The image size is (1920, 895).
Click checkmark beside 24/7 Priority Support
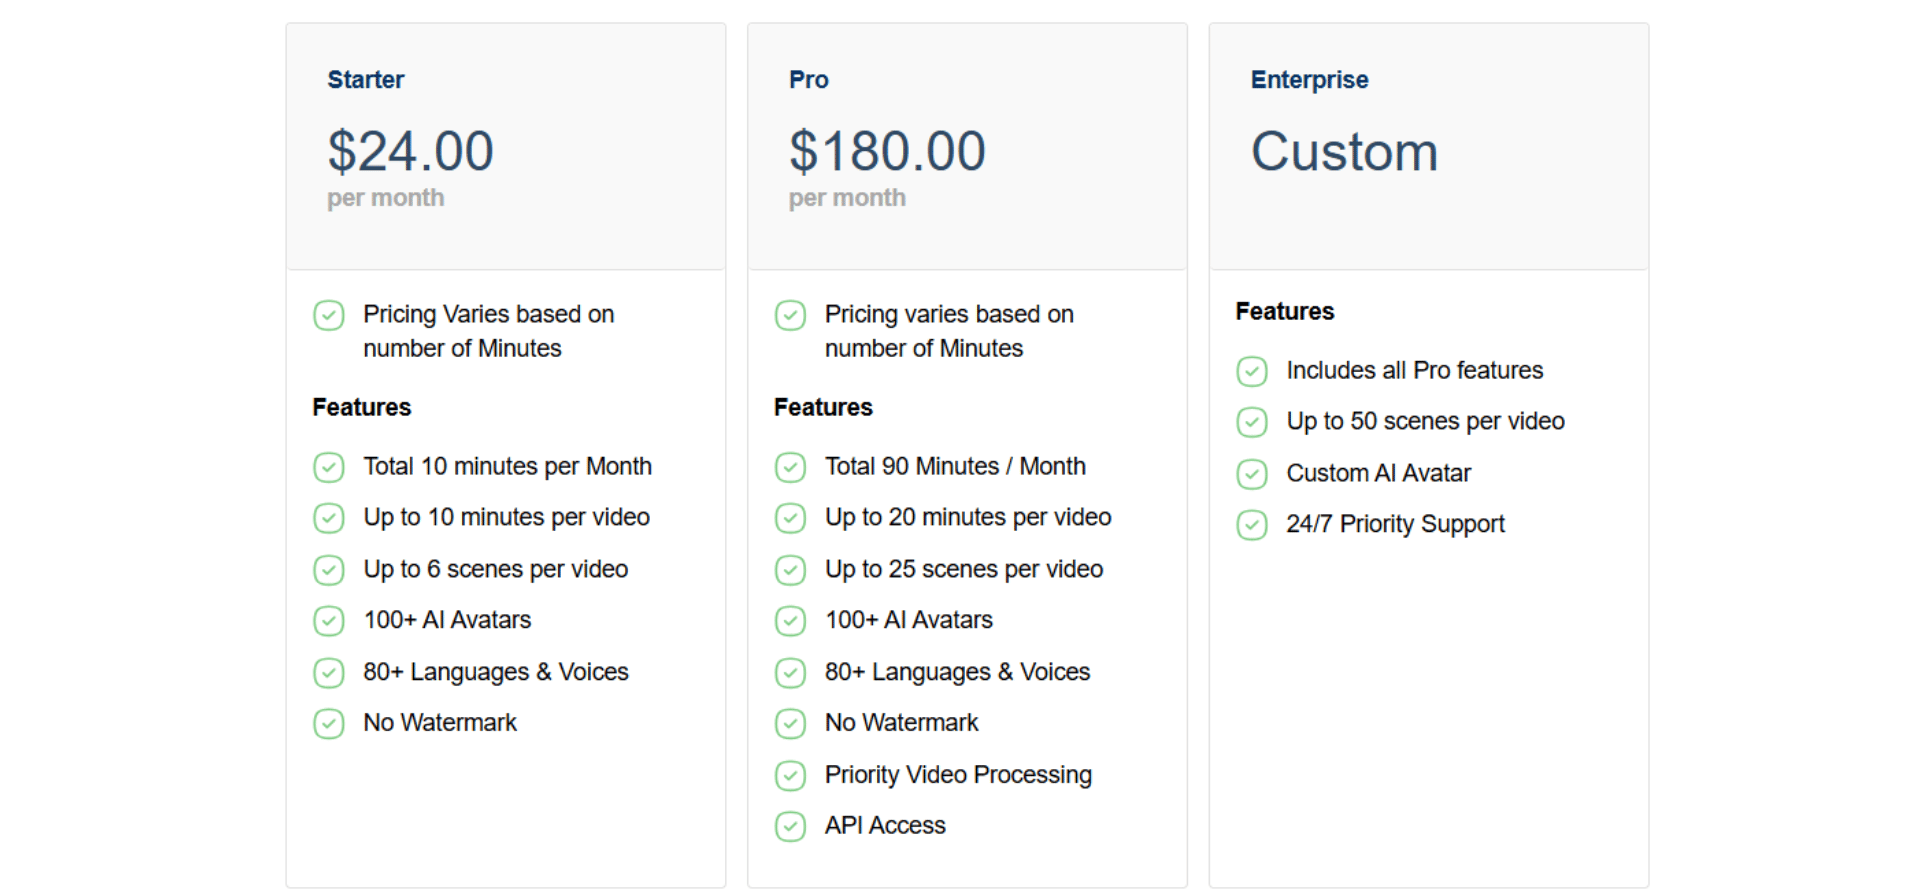pyautogui.click(x=1252, y=525)
